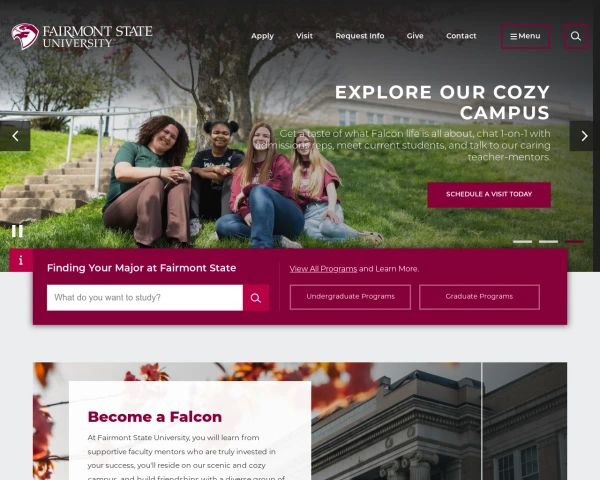Click Schedule a Visit Today button

pyautogui.click(x=489, y=195)
